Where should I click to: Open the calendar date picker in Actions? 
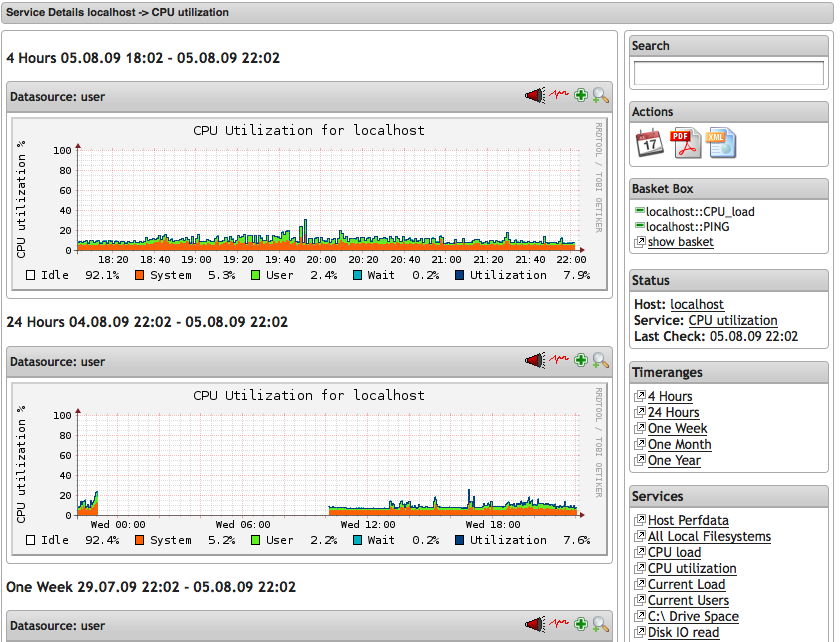650,143
